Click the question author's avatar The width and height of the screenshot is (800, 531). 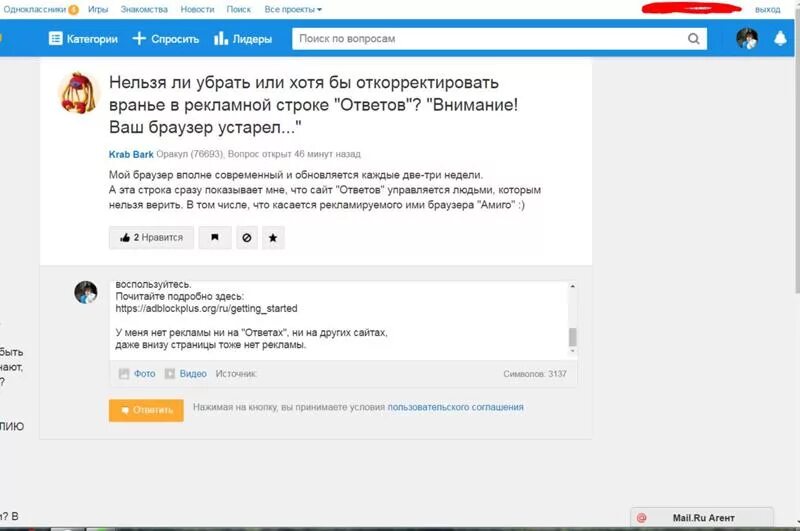pyautogui.click(x=78, y=93)
